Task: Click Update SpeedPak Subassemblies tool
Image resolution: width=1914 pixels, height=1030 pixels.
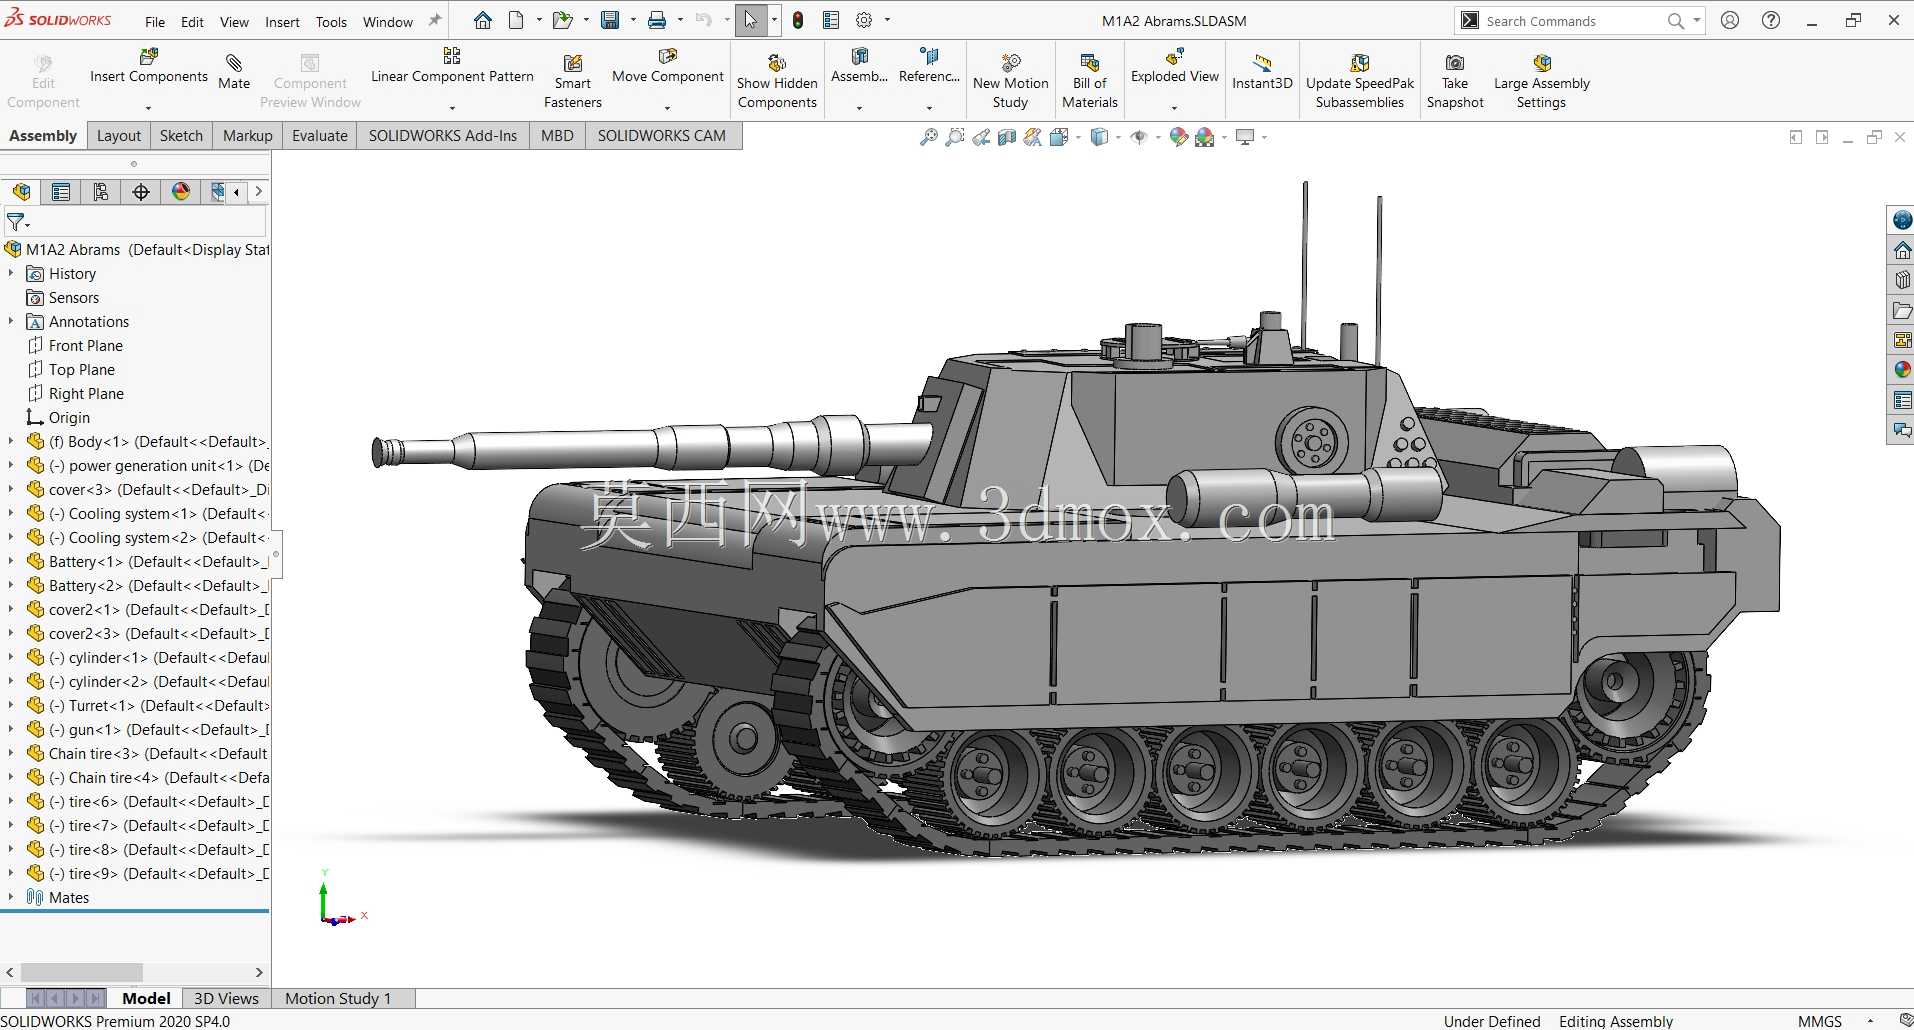Action: pos(1360,82)
